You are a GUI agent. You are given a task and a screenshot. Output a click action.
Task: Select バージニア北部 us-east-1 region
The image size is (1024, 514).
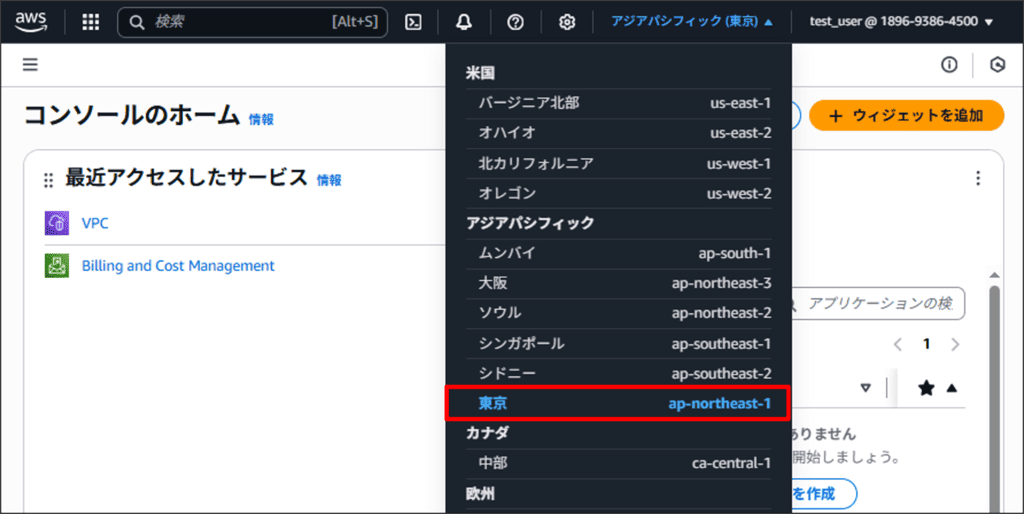coord(618,103)
